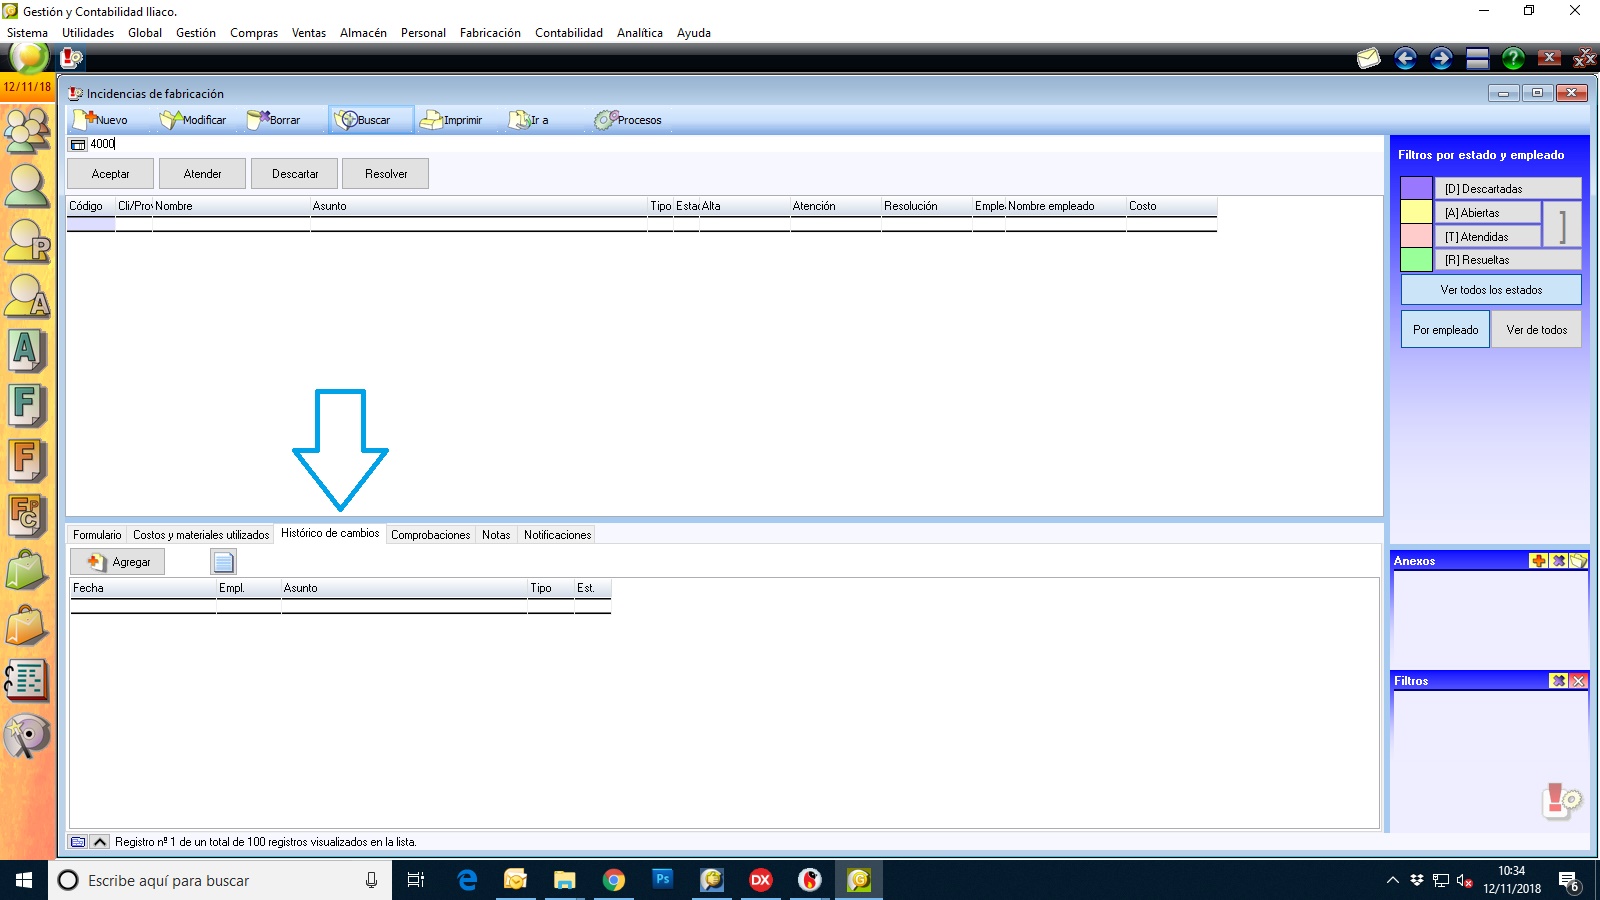The width and height of the screenshot is (1600, 900).
Task: Switch to the Formulario tab
Action: (97, 535)
